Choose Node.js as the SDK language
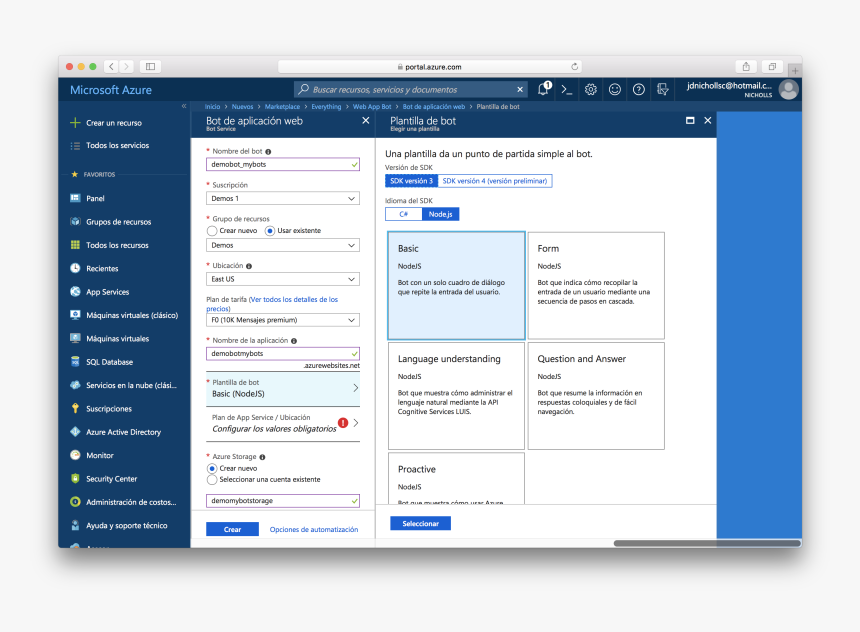 click(x=440, y=214)
